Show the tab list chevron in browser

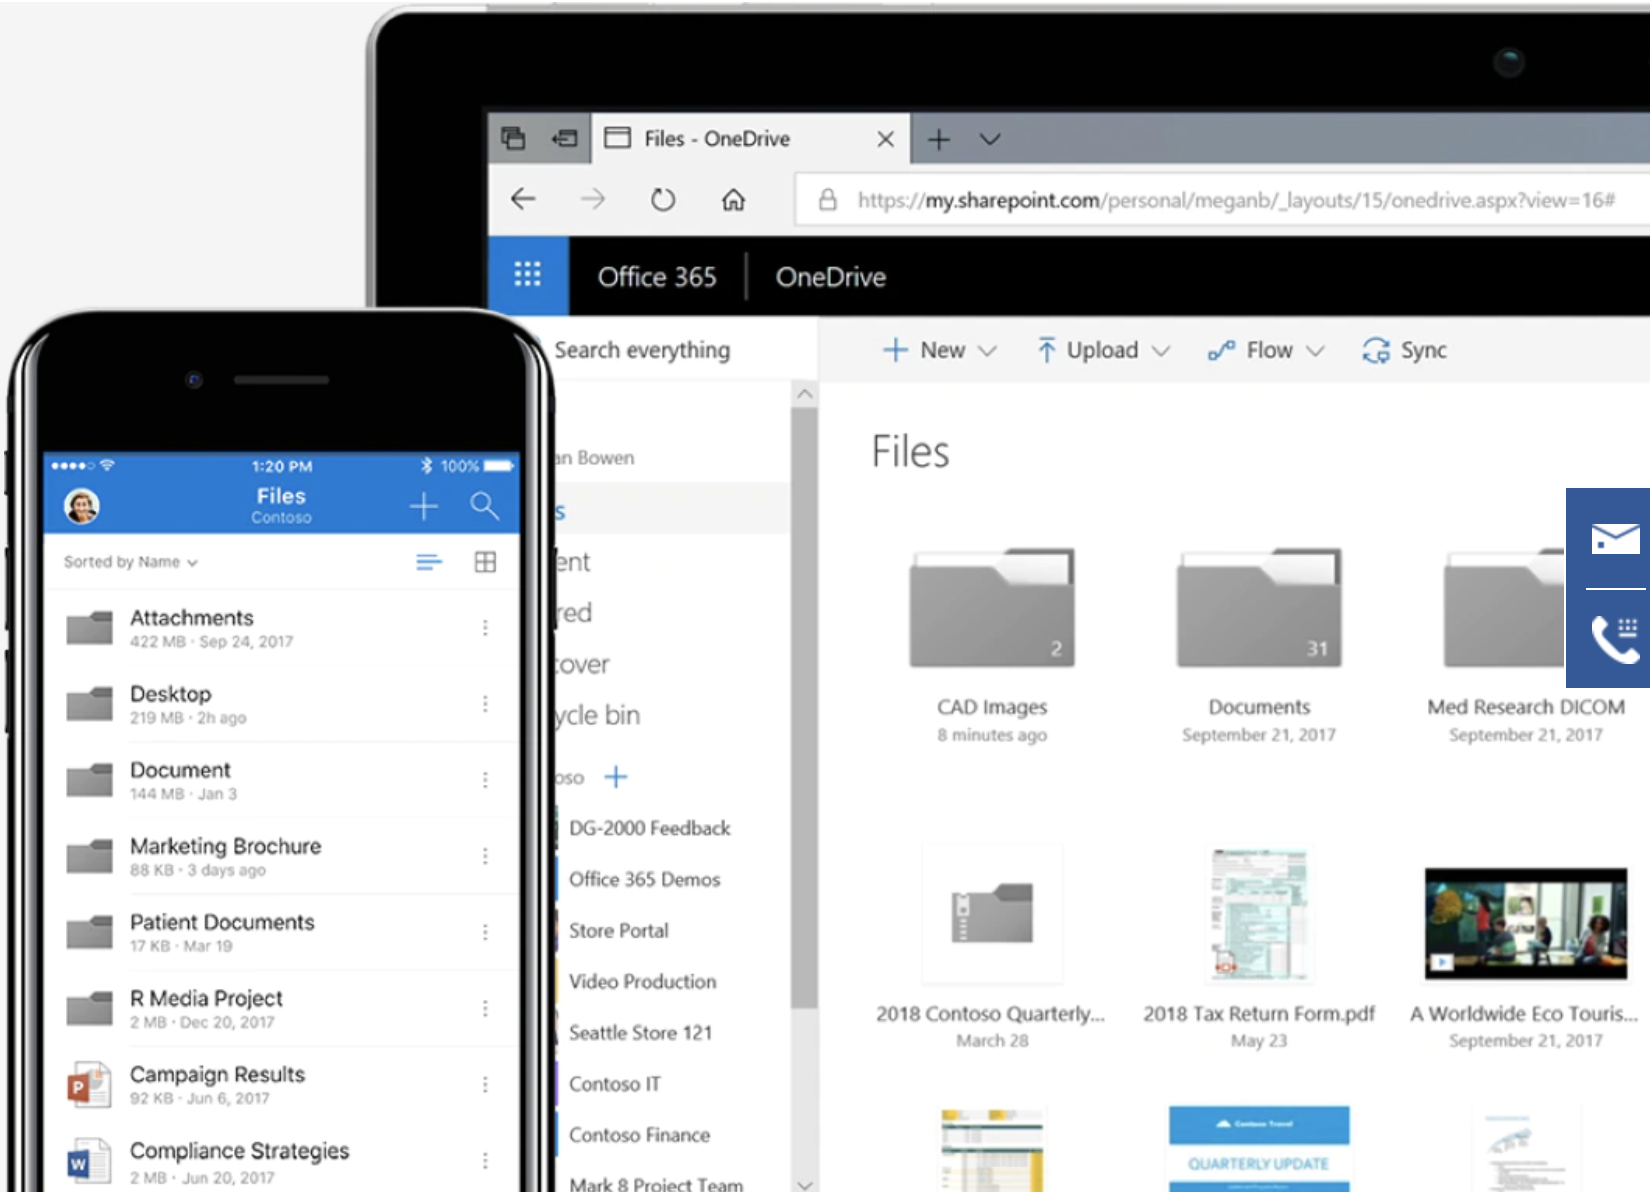coord(990,139)
